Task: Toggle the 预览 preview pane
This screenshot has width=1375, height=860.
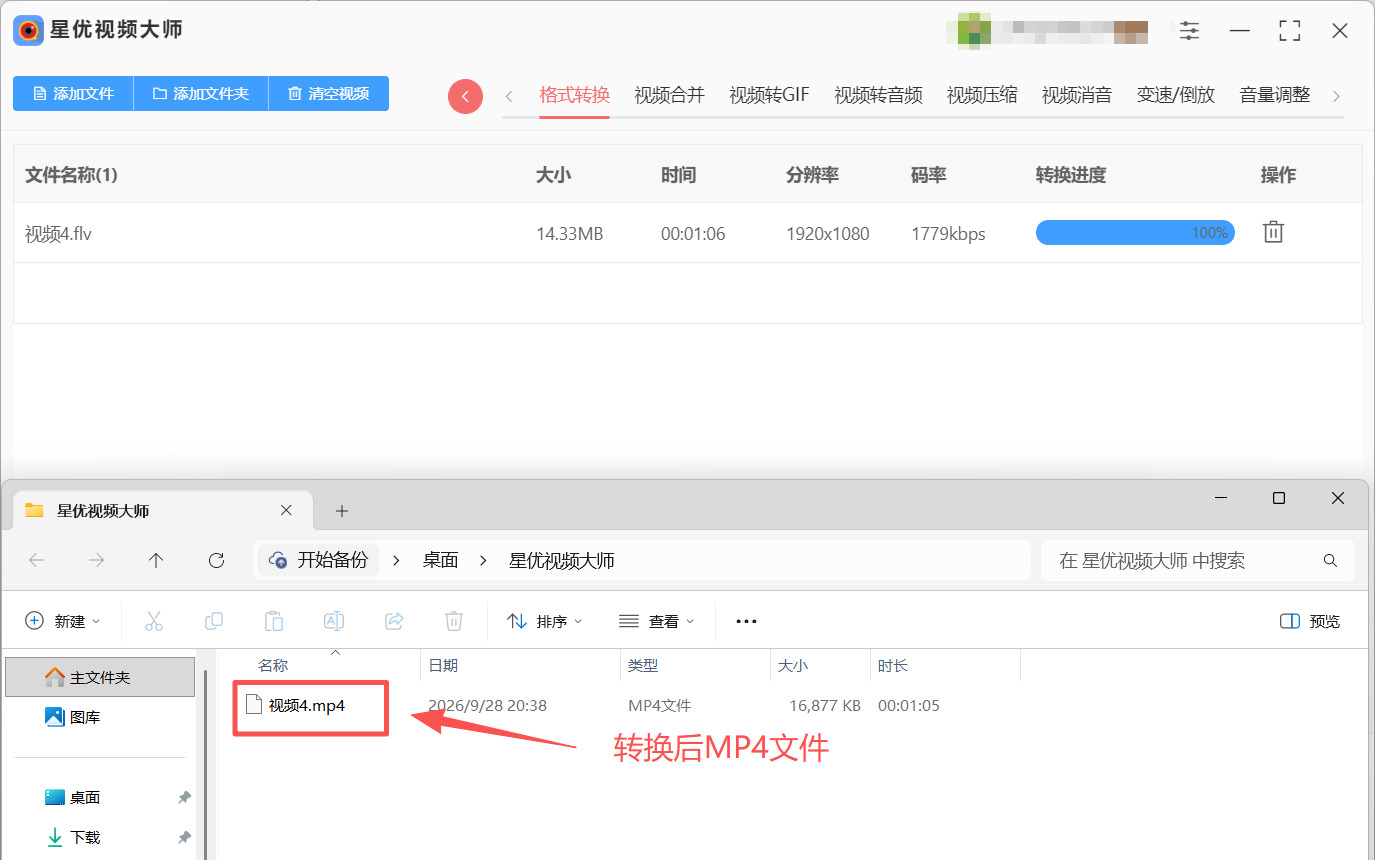Action: [x=1310, y=621]
